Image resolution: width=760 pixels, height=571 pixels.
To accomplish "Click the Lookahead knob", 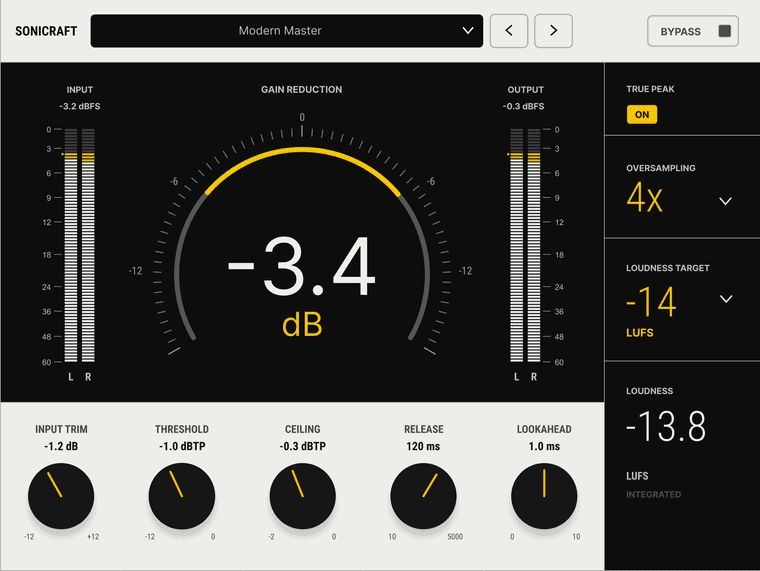I will click(544, 496).
